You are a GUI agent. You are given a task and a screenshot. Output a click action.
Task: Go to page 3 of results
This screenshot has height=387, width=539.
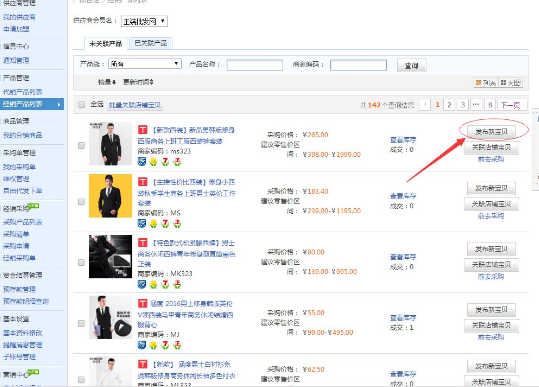pyautogui.click(x=463, y=104)
